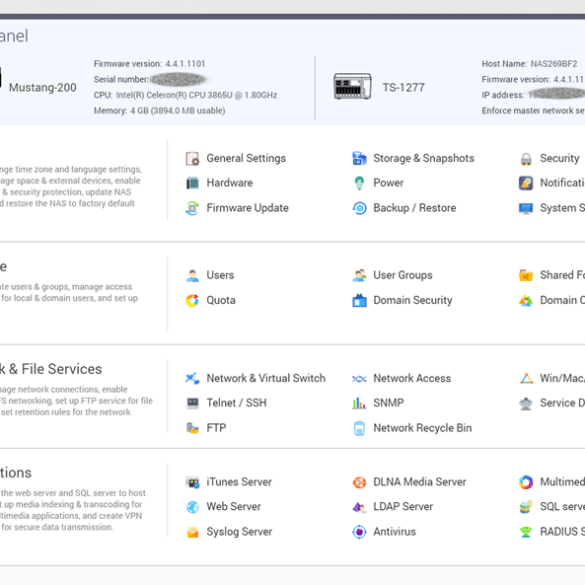The width and height of the screenshot is (585, 585).
Task: Open the FTP service link
Action: 216,428
